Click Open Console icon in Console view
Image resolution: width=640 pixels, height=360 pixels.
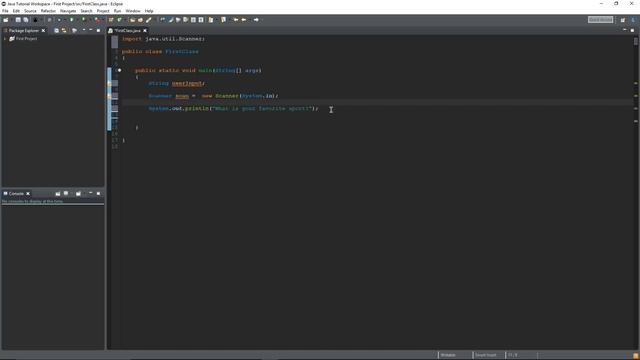tap(78, 193)
